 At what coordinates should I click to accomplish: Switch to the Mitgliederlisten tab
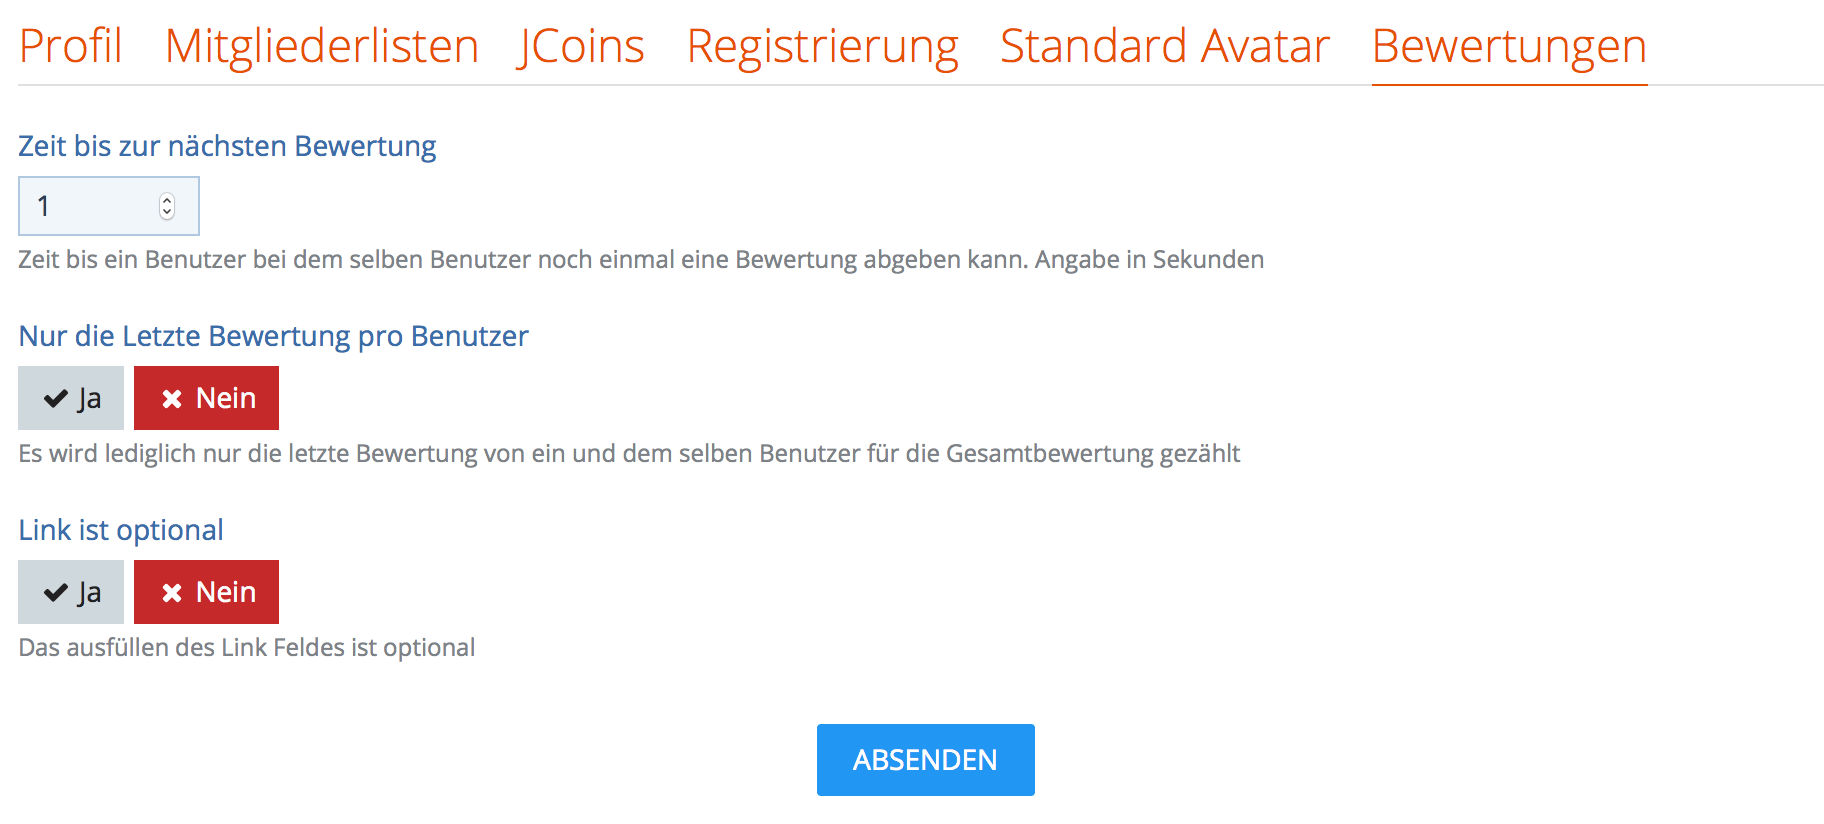click(x=321, y=46)
